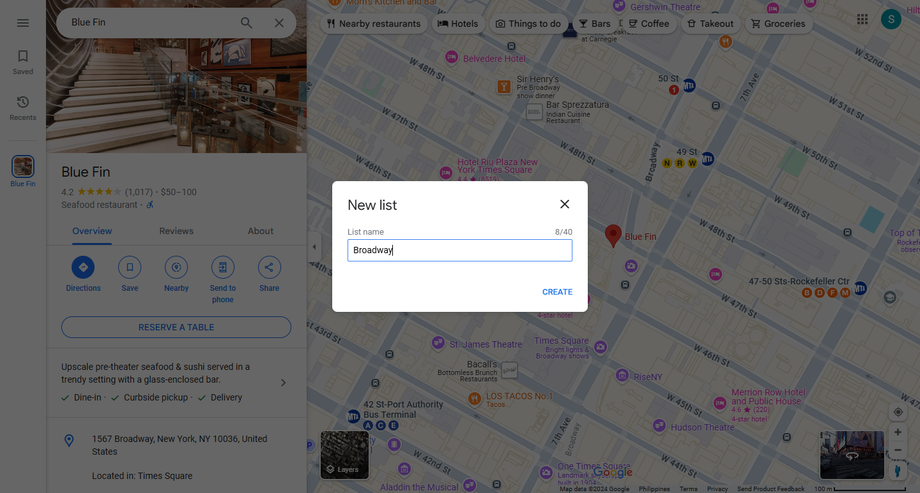Click the Belvedere Hotel map marker
Screen dimensions: 920x493
(451, 57)
